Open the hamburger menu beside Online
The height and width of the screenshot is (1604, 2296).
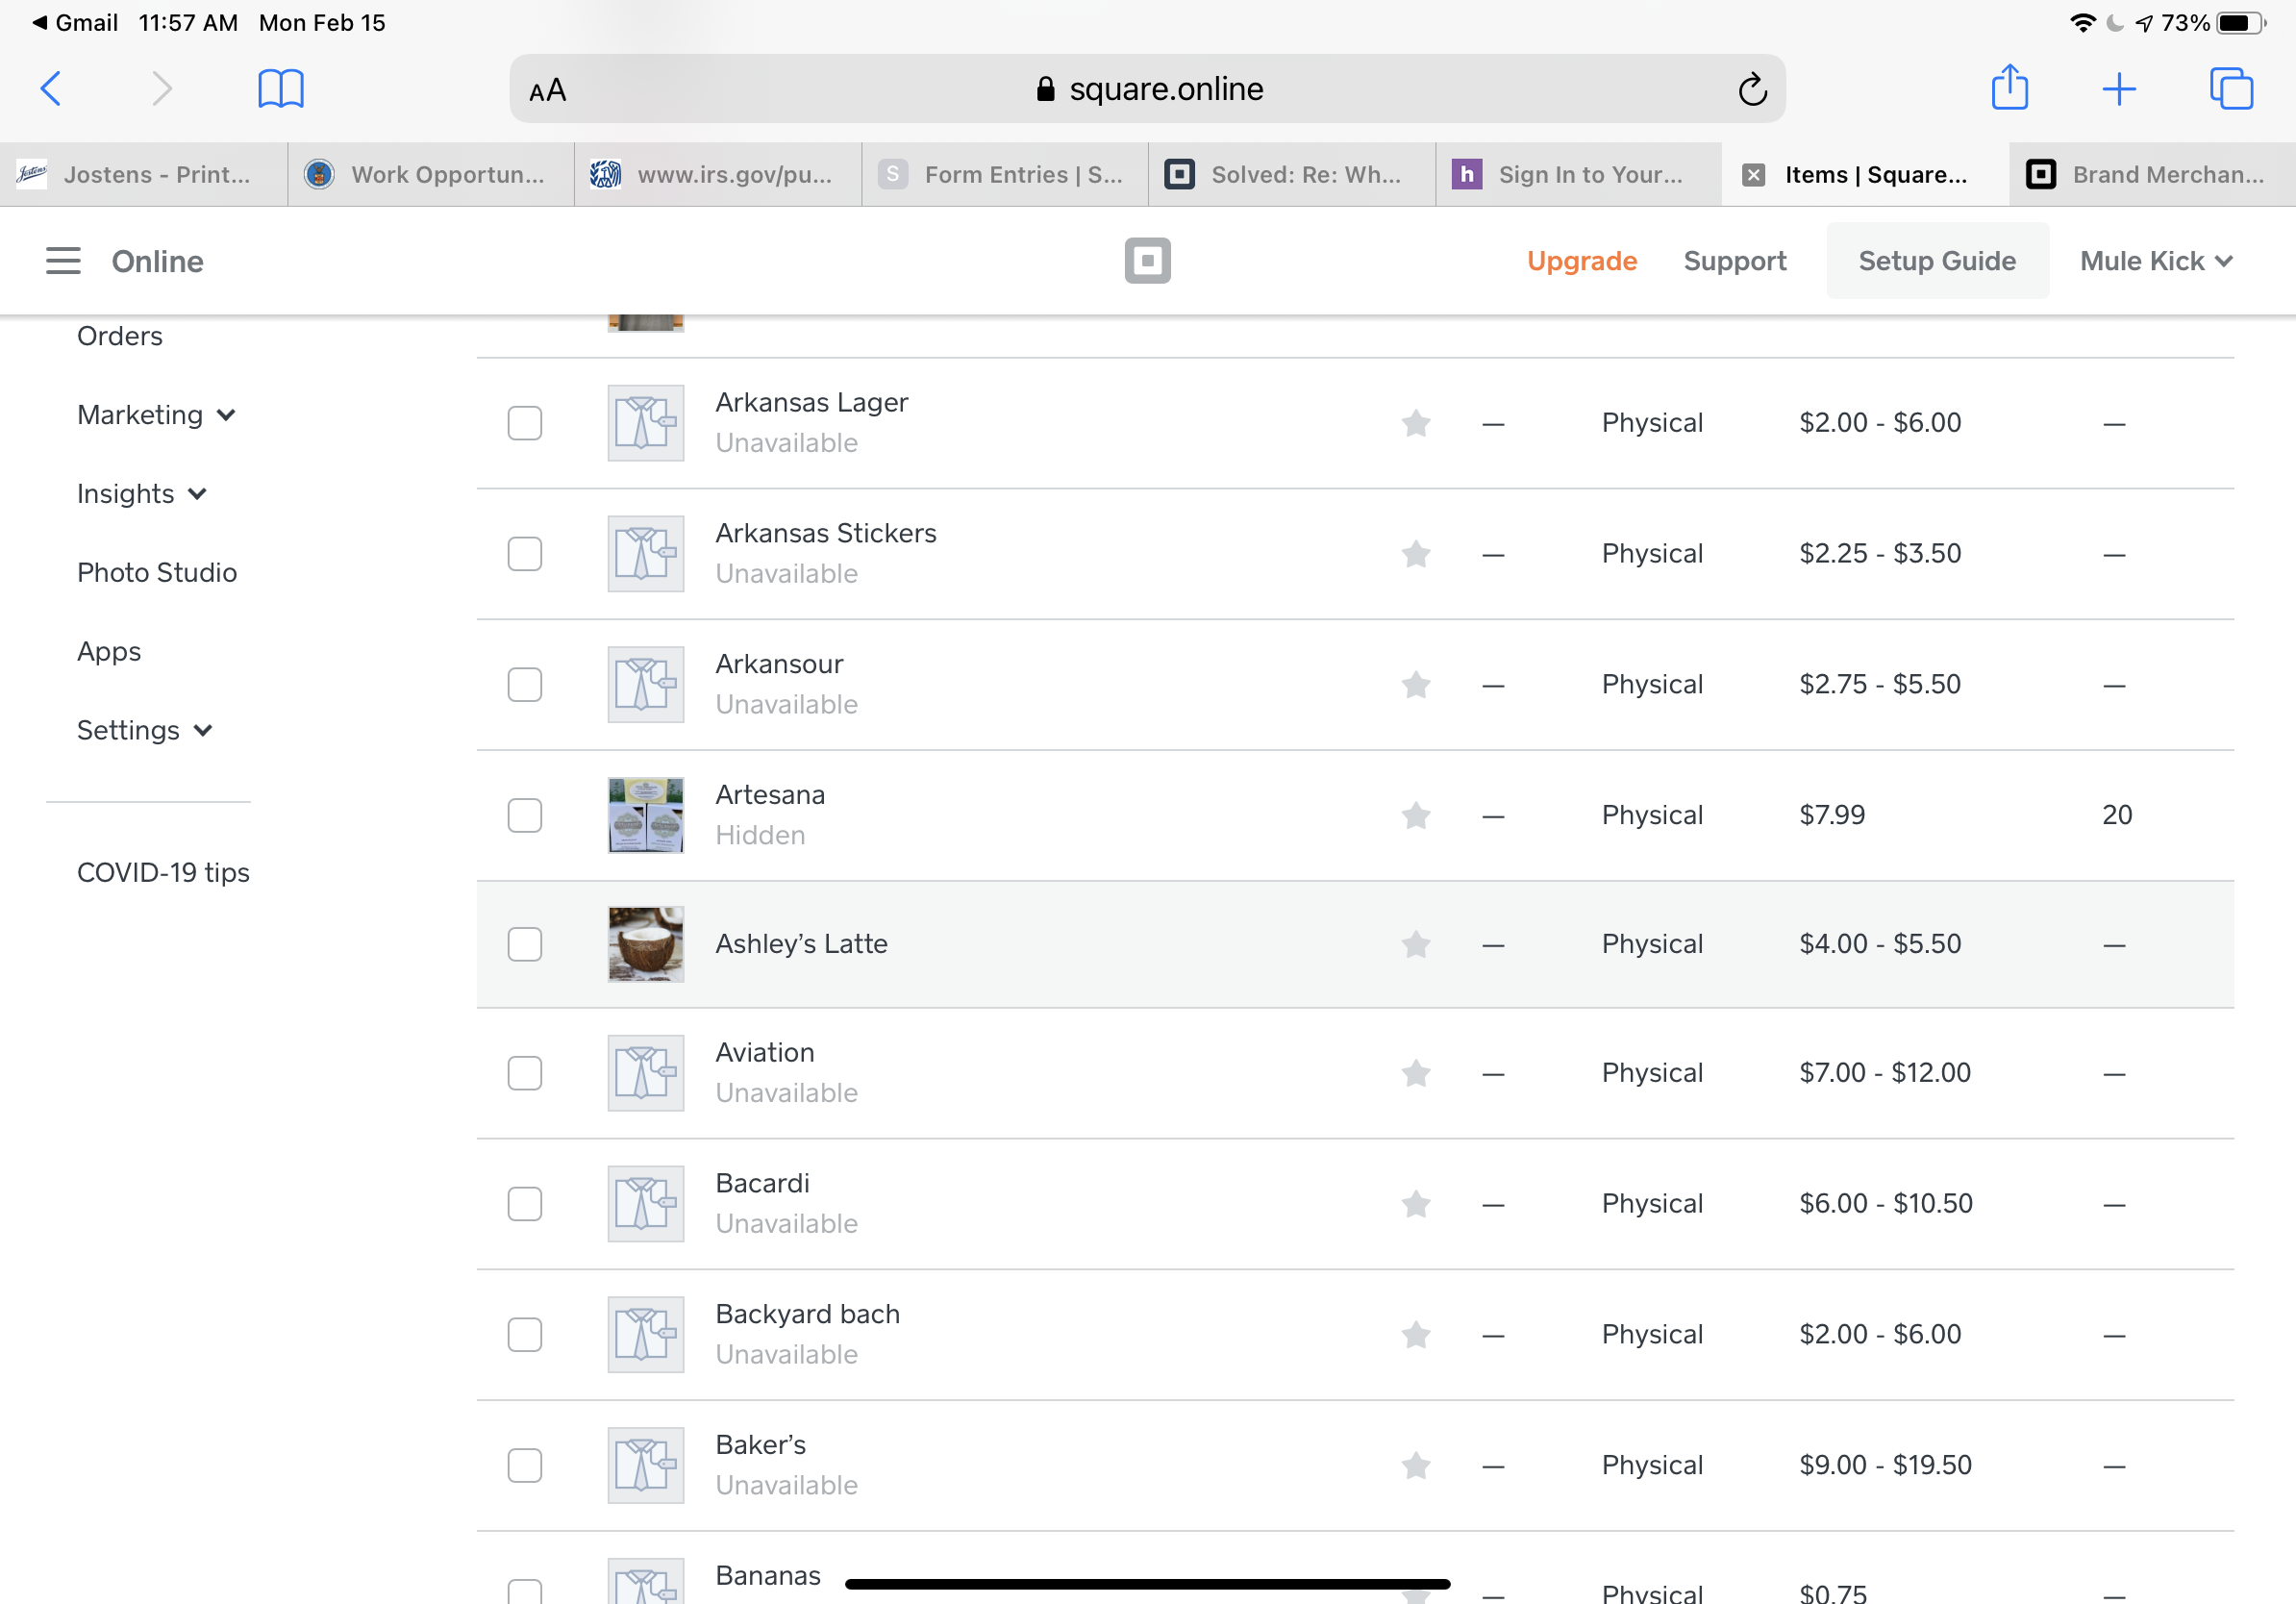click(x=63, y=261)
